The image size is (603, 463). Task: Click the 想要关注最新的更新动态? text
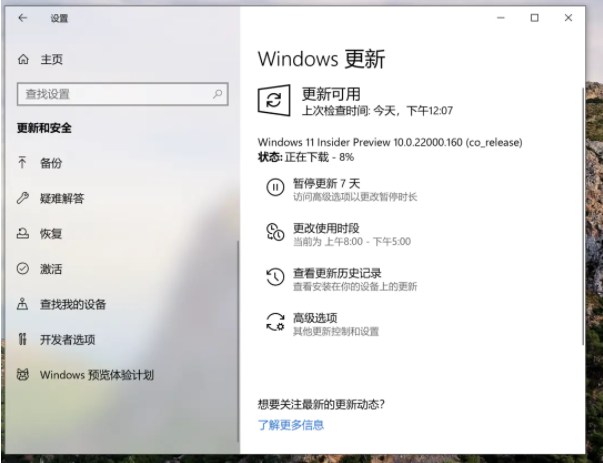coord(321,404)
